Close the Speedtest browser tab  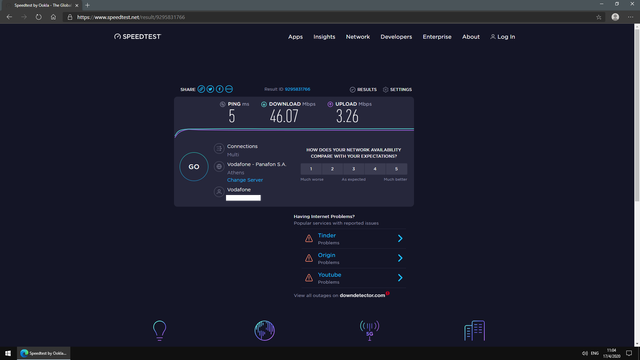pyautogui.click(x=76, y=5)
